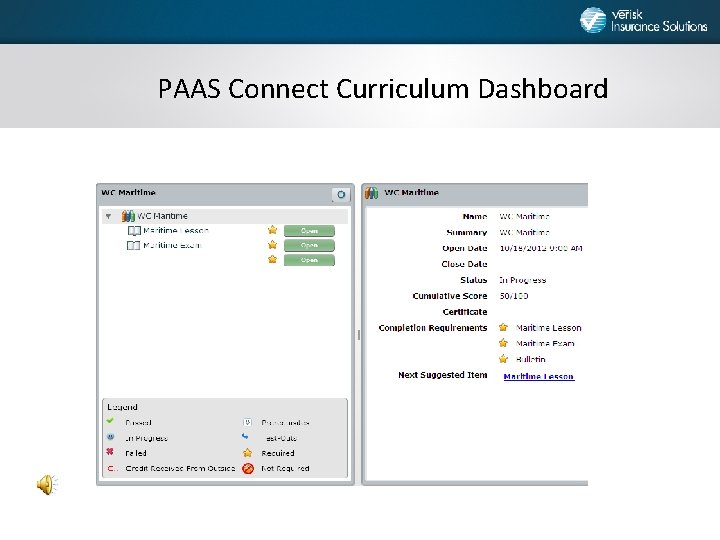Click the Credit Received From Outside label
The height and width of the screenshot is (540, 720).
pyautogui.click(x=180, y=468)
